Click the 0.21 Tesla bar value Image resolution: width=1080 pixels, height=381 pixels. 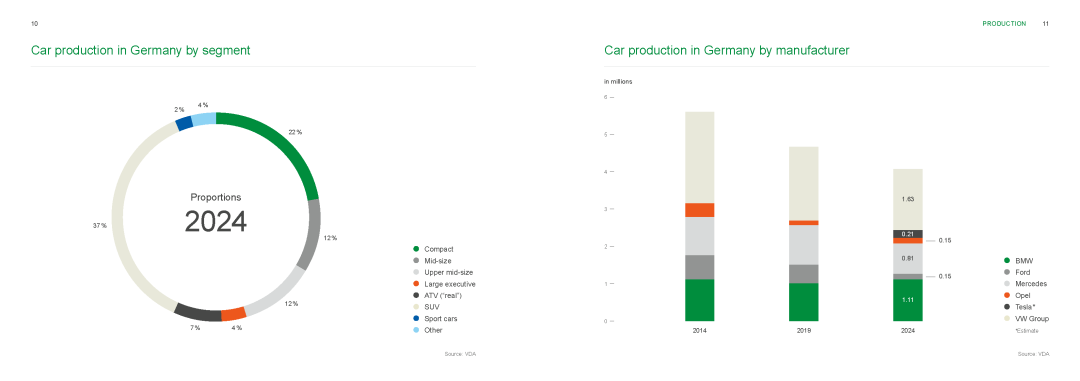coord(908,234)
